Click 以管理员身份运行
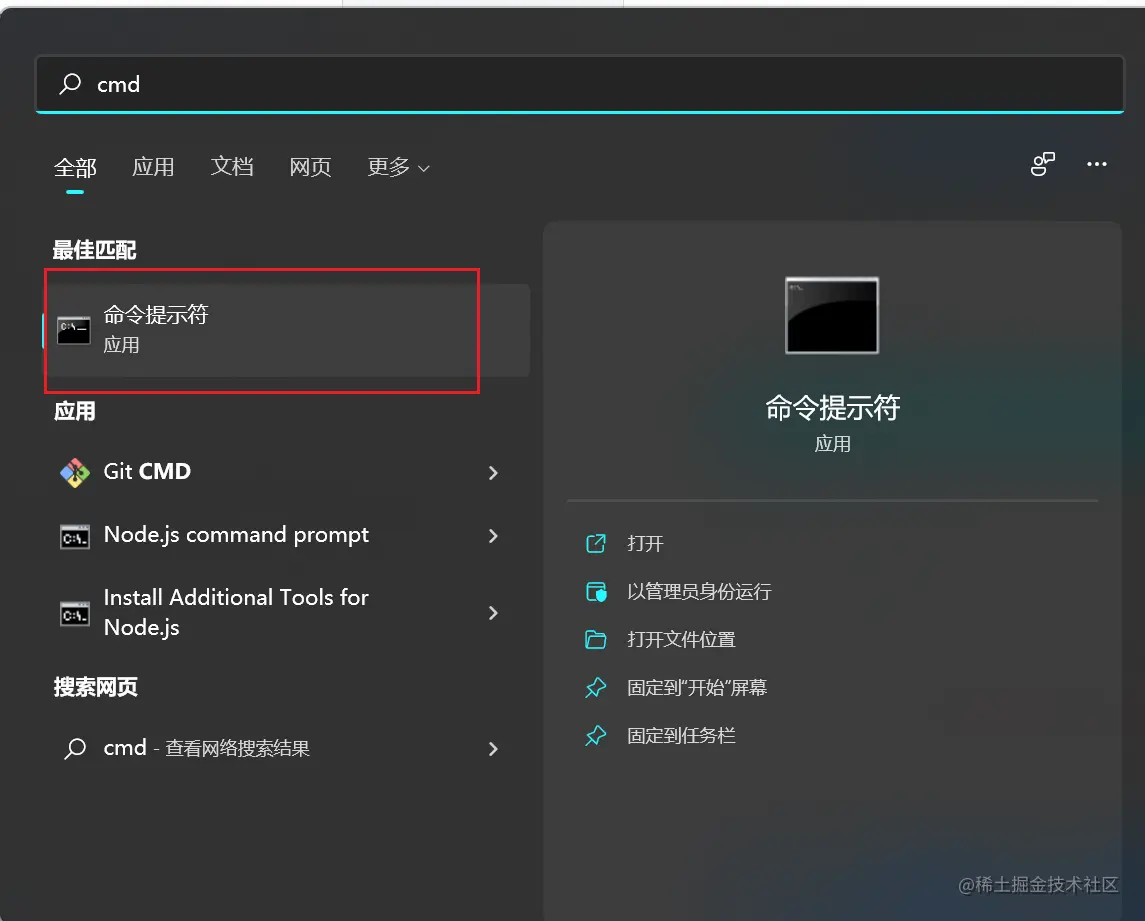Screen dimensions: 1145x921 [699, 592]
